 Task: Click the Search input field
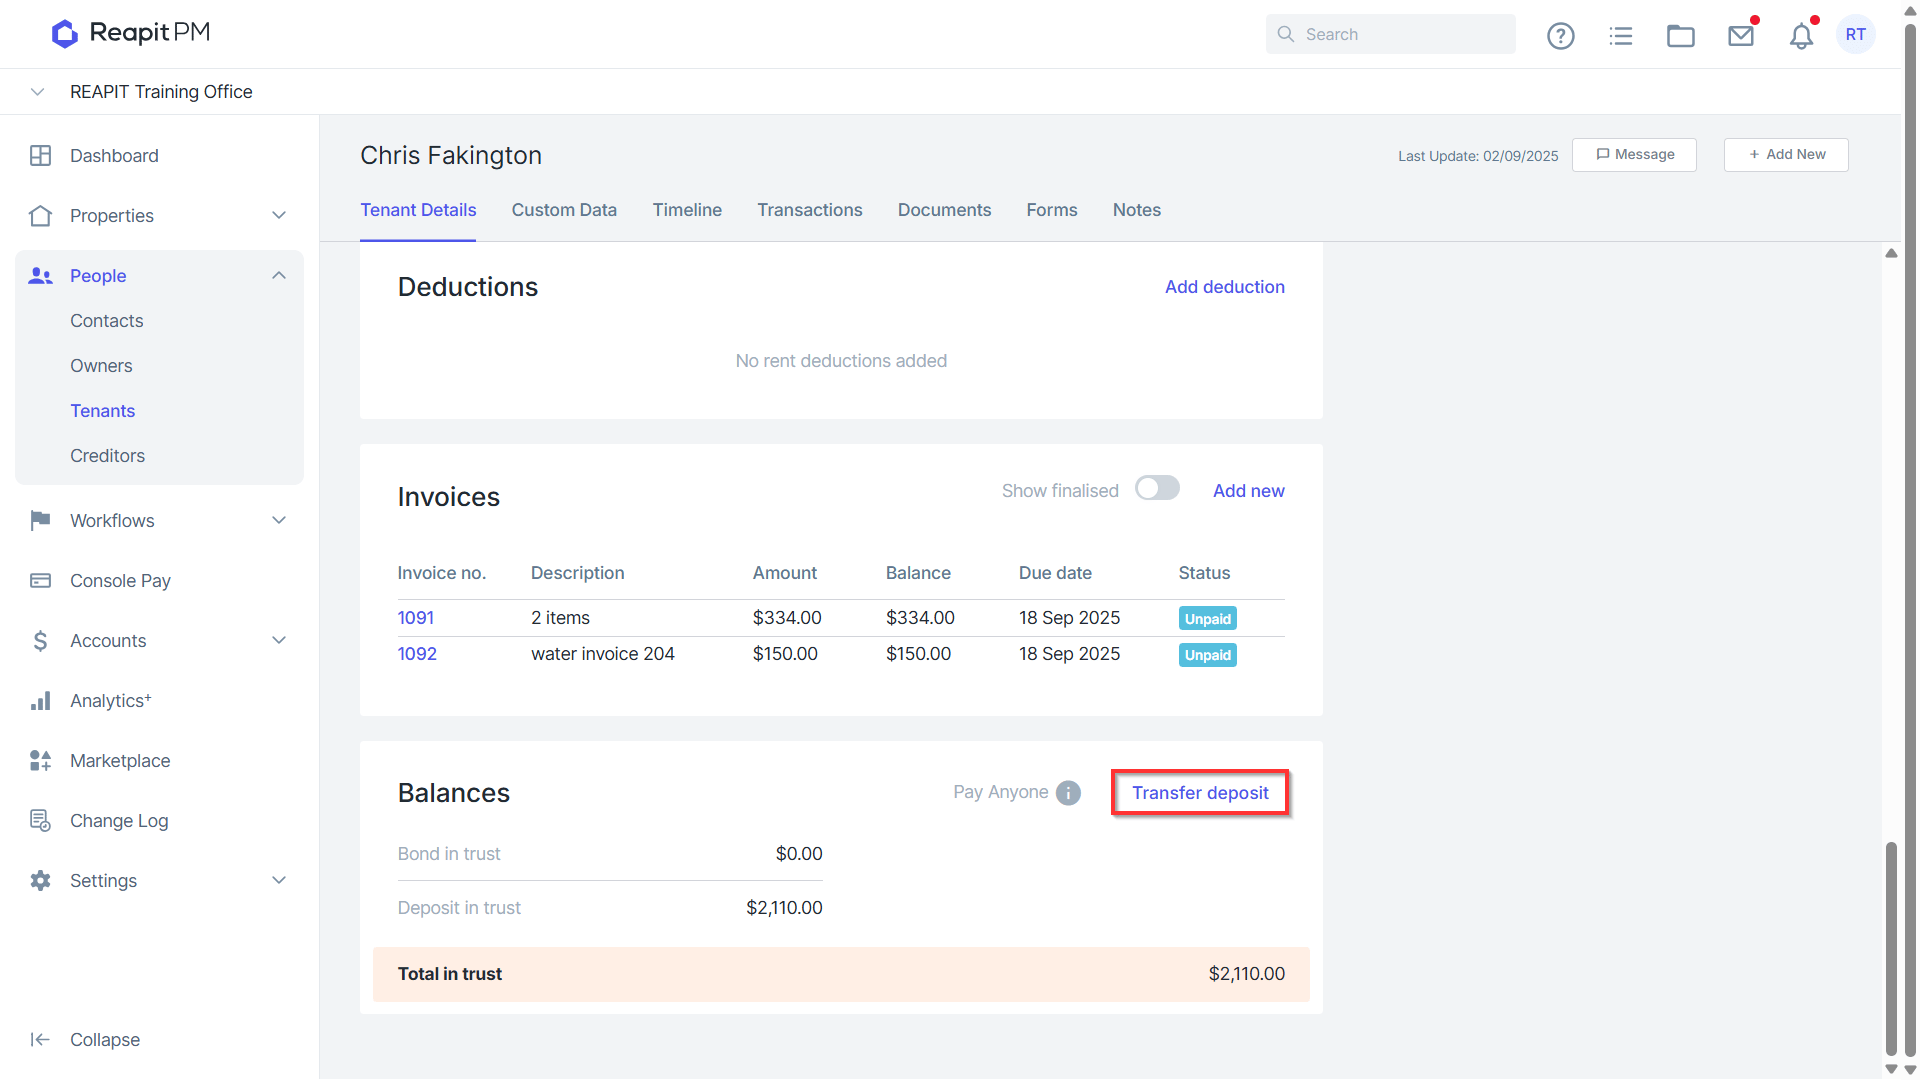1390,34
